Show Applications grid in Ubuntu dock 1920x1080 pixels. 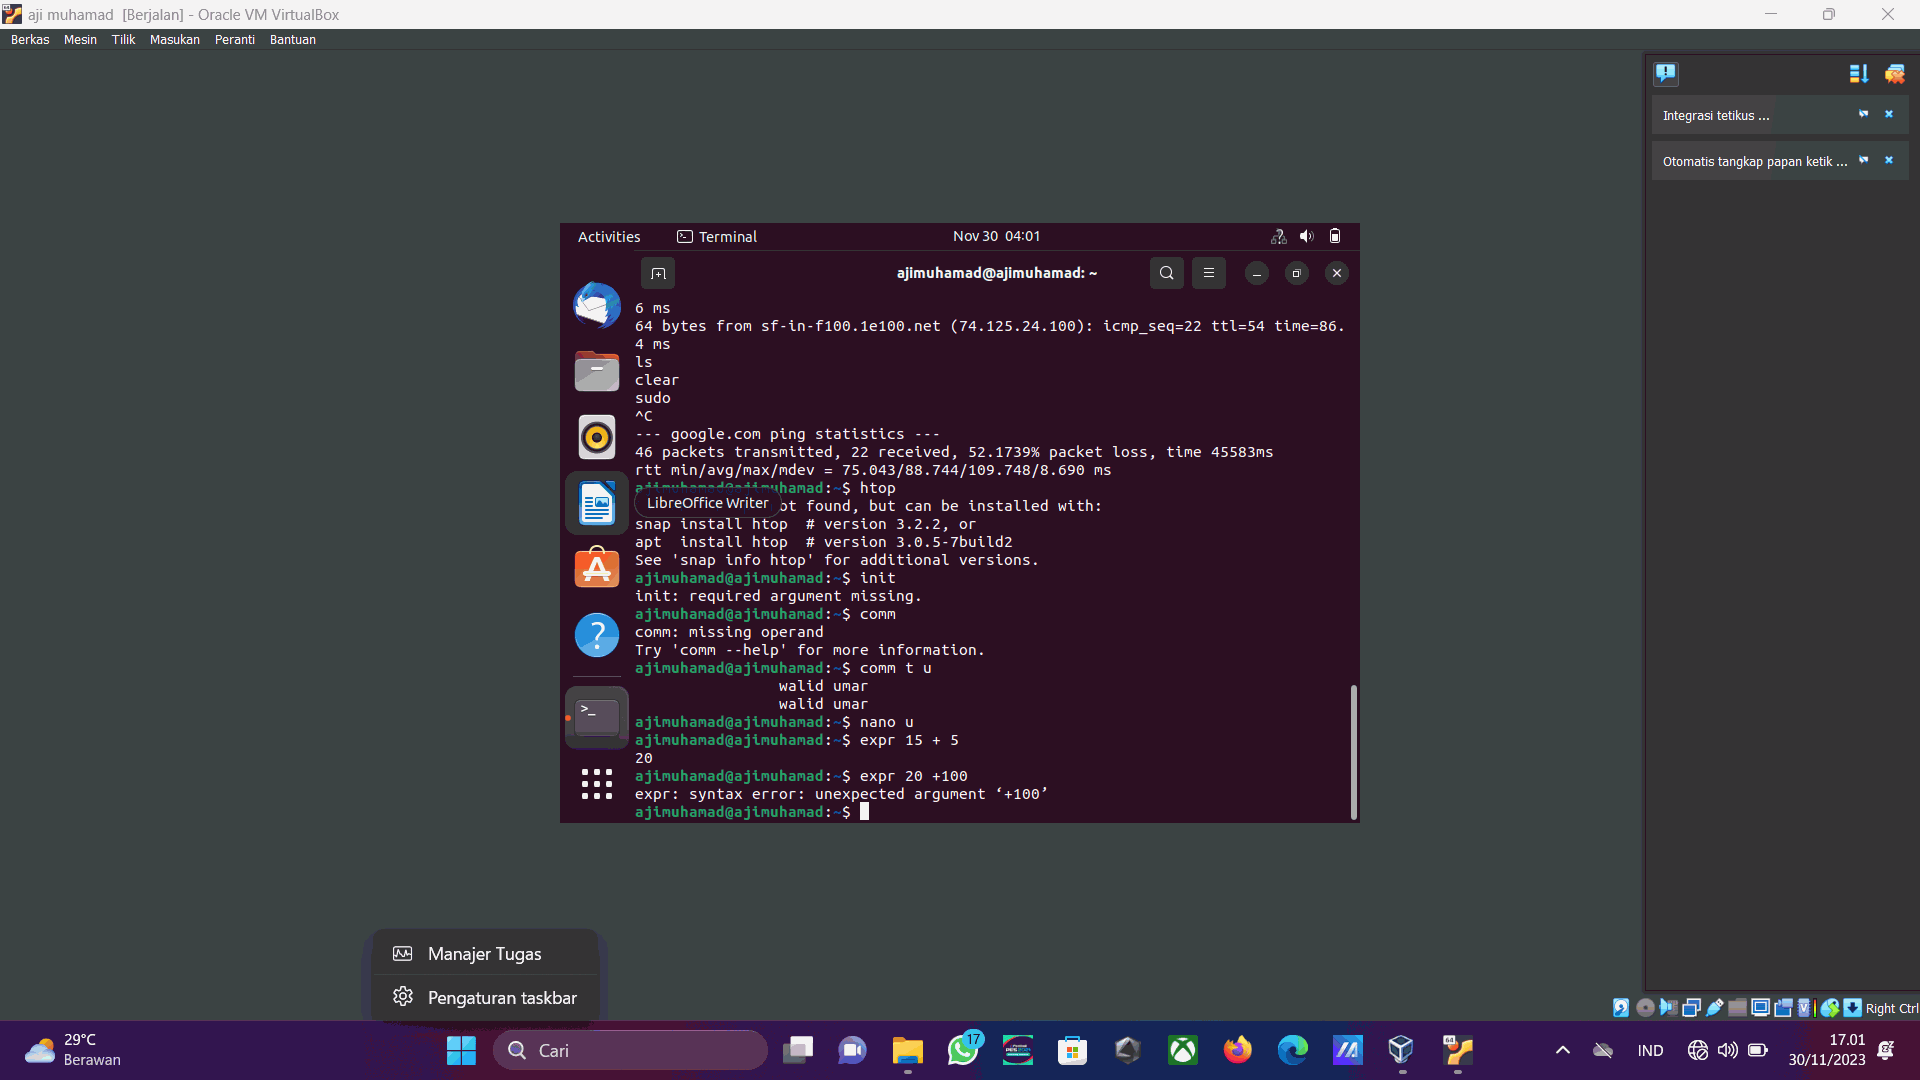click(597, 784)
